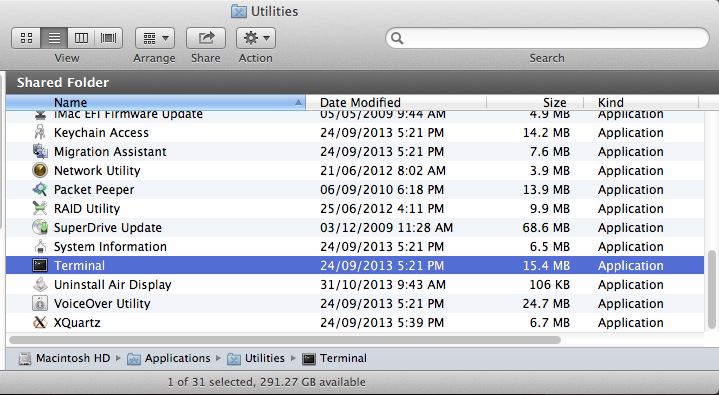Click the VoiceOver Utility icon
This screenshot has height=395, width=719.
pyautogui.click(x=40, y=304)
